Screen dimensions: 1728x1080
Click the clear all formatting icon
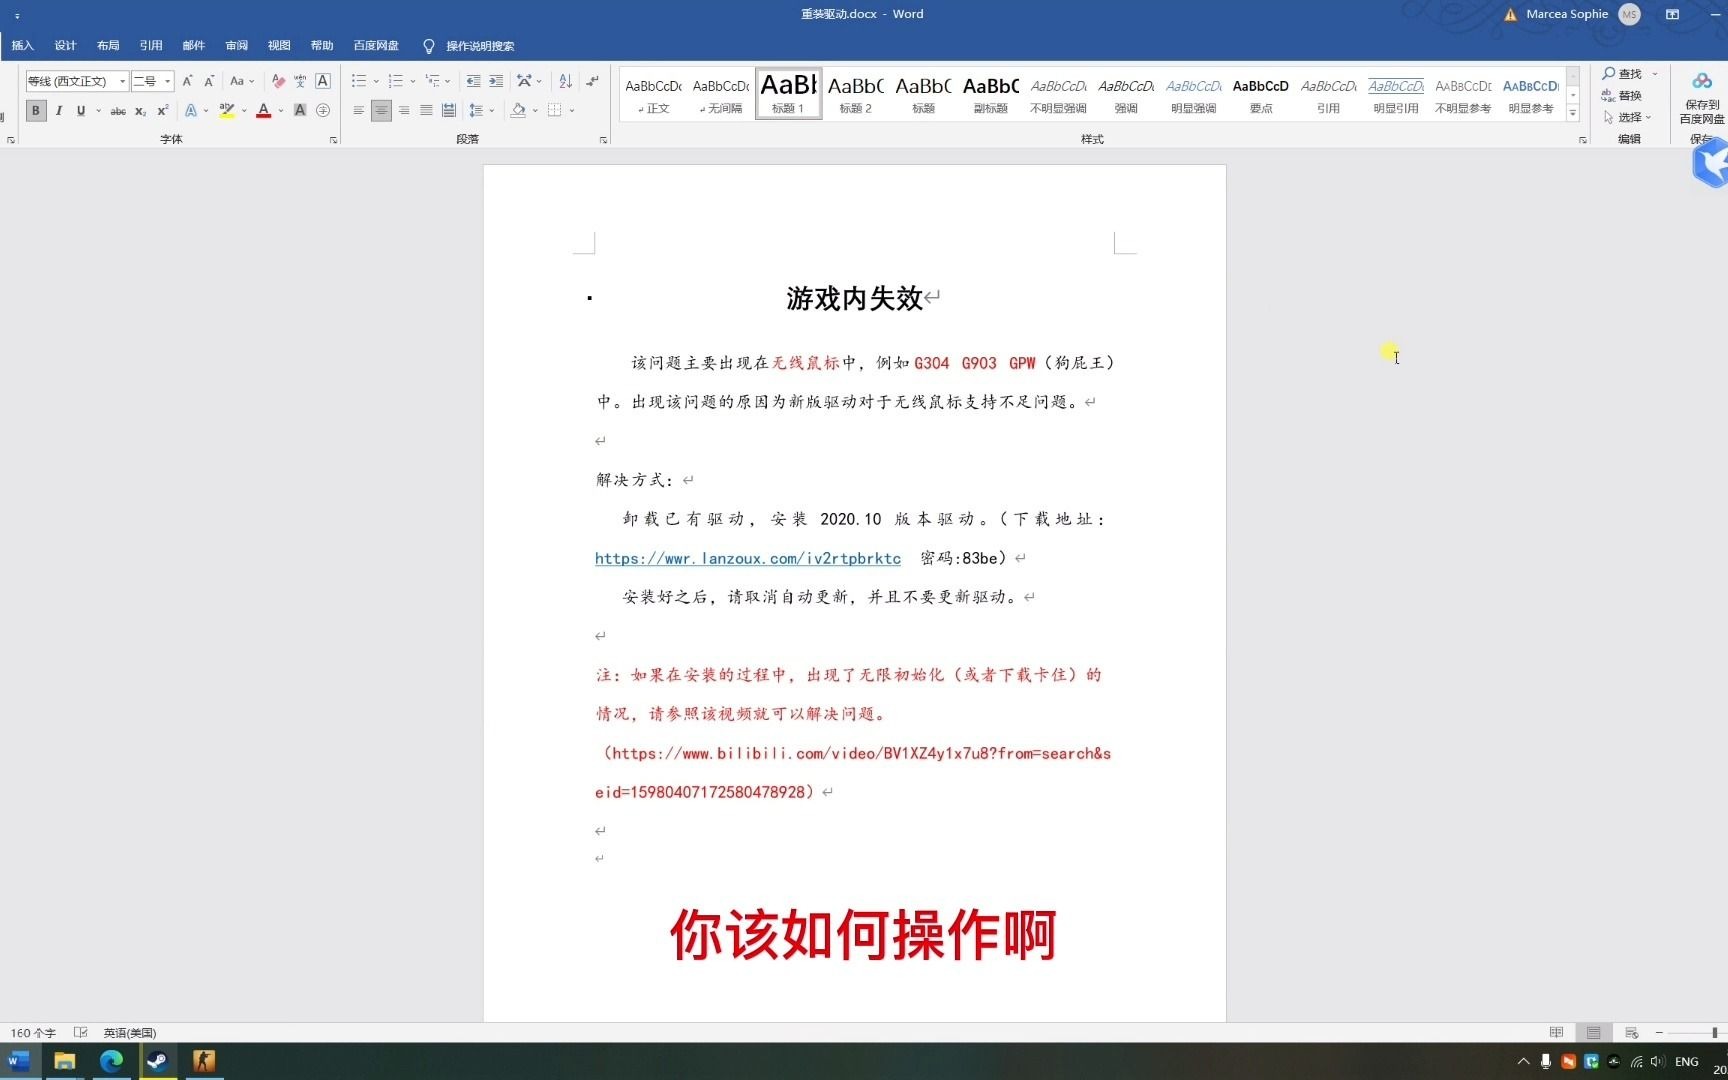277,81
